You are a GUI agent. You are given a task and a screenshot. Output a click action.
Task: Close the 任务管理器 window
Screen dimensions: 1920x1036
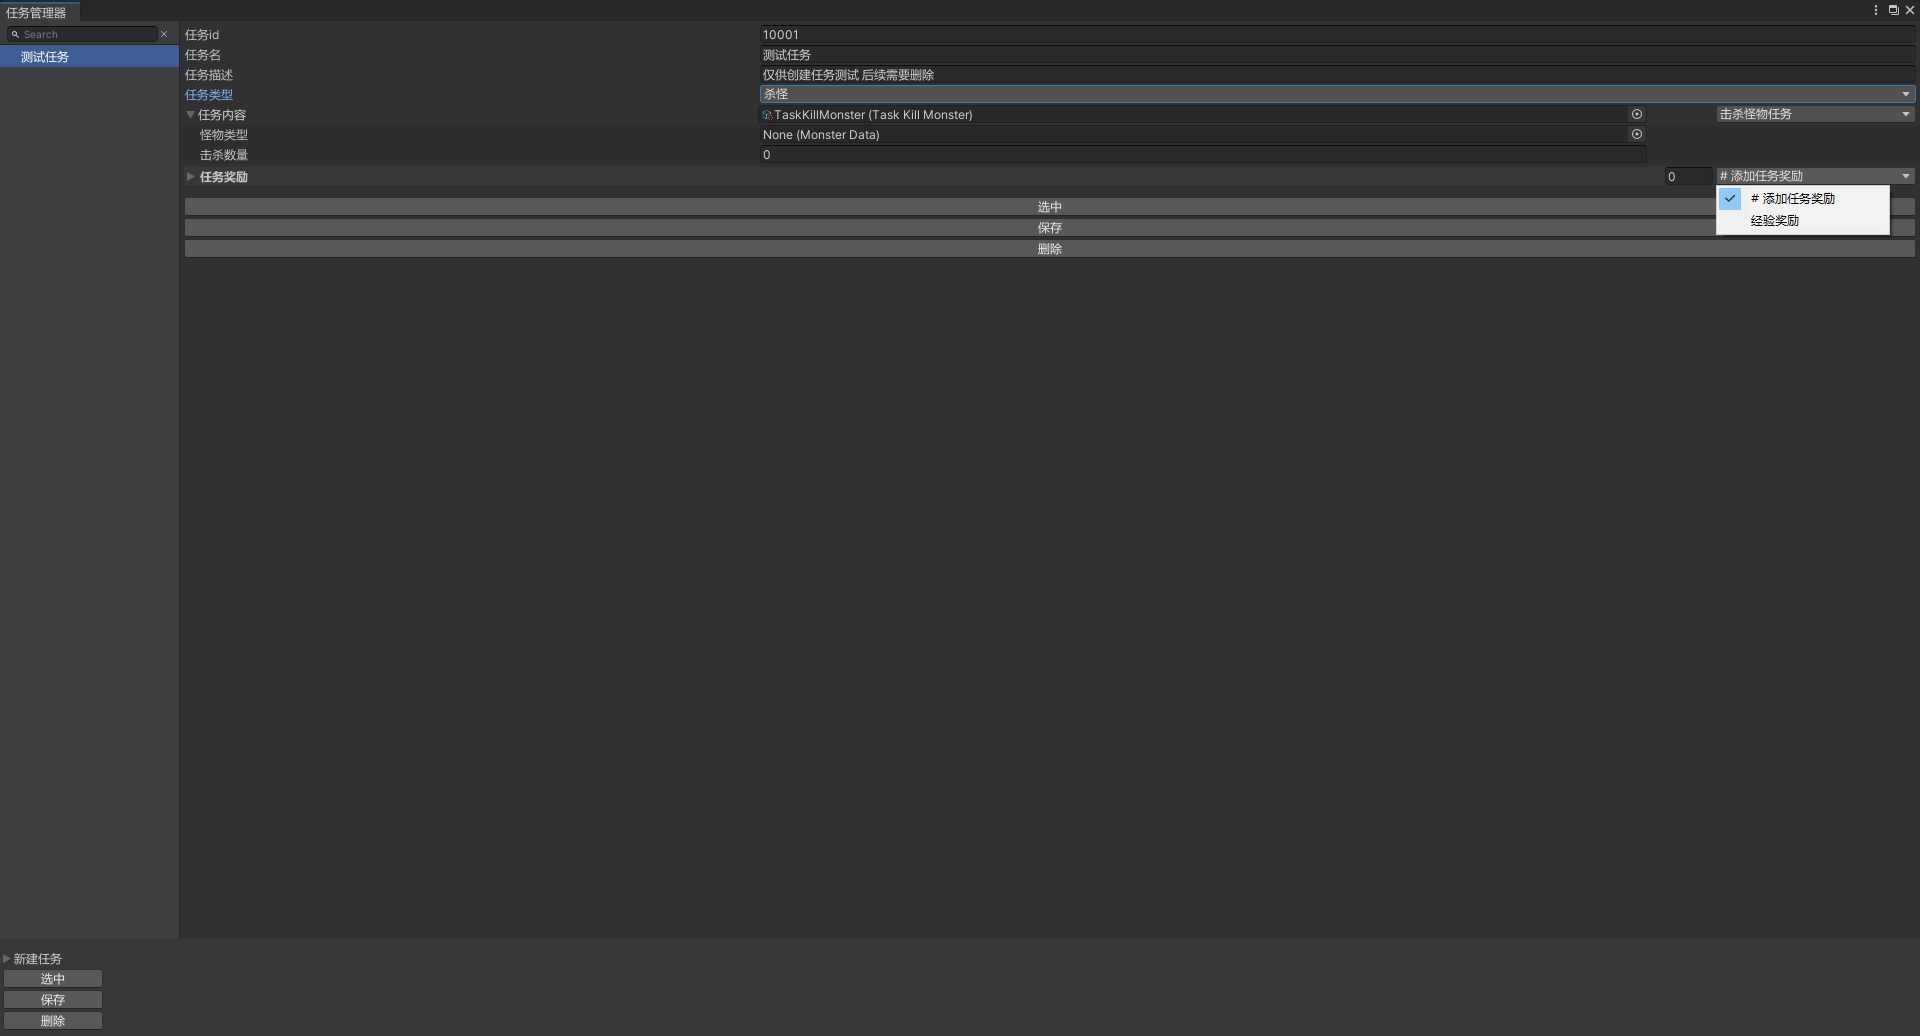(x=1909, y=10)
